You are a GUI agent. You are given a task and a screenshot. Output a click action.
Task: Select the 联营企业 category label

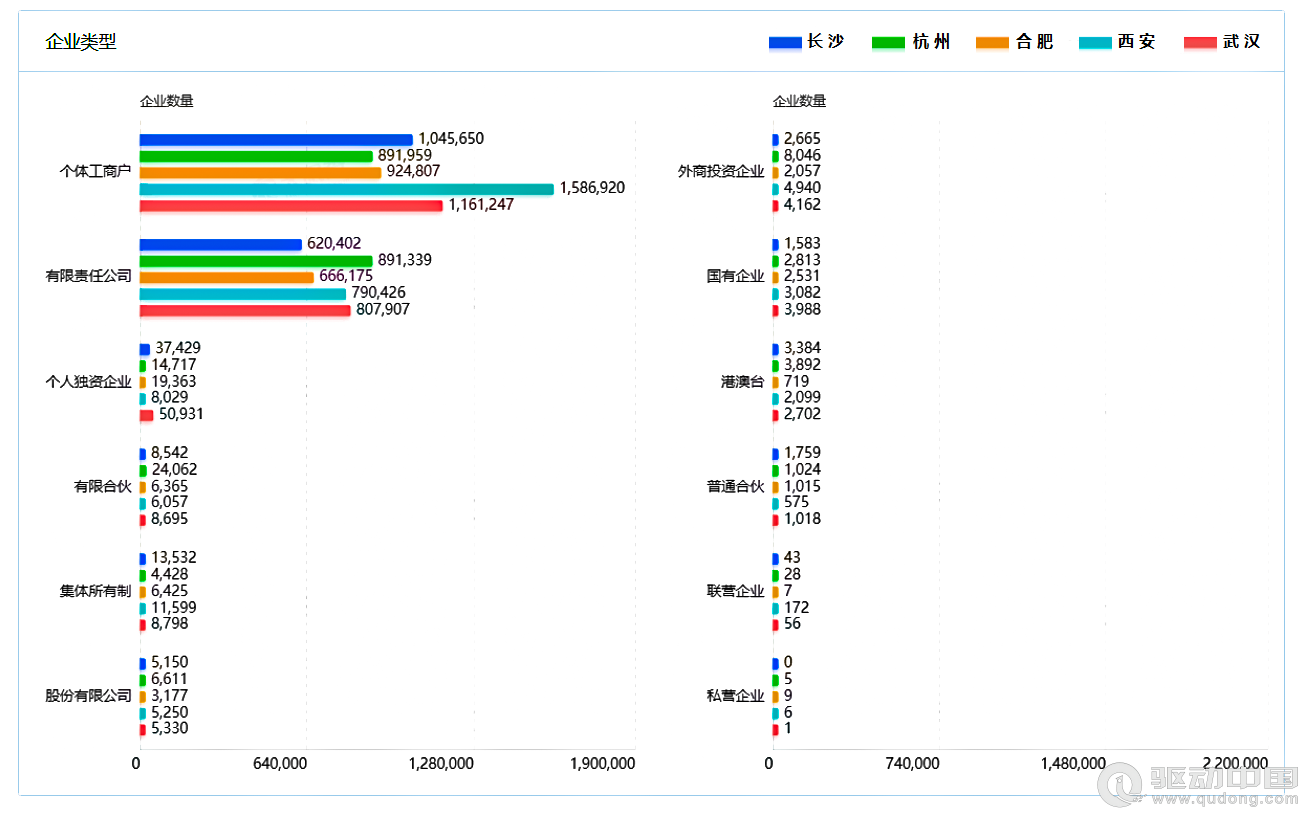pyautogui.click(x=736, y=591)
